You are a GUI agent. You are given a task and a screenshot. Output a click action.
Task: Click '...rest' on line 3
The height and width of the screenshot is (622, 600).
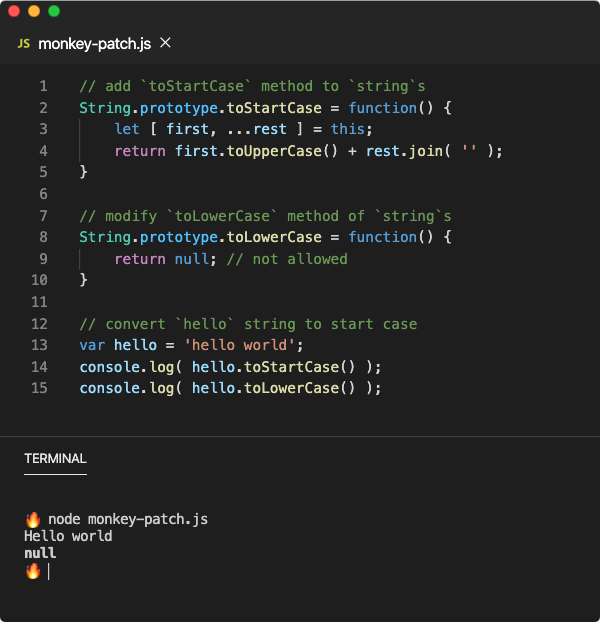pos(257,129)
